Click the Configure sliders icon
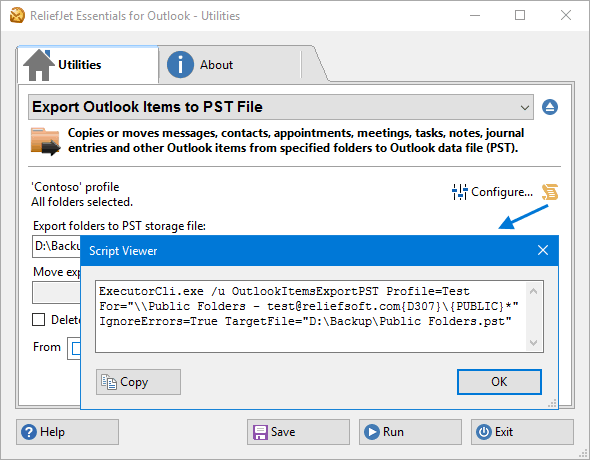The width and height of the screenshot is (590, 460). pyautogui.click(x=459, y=192)
